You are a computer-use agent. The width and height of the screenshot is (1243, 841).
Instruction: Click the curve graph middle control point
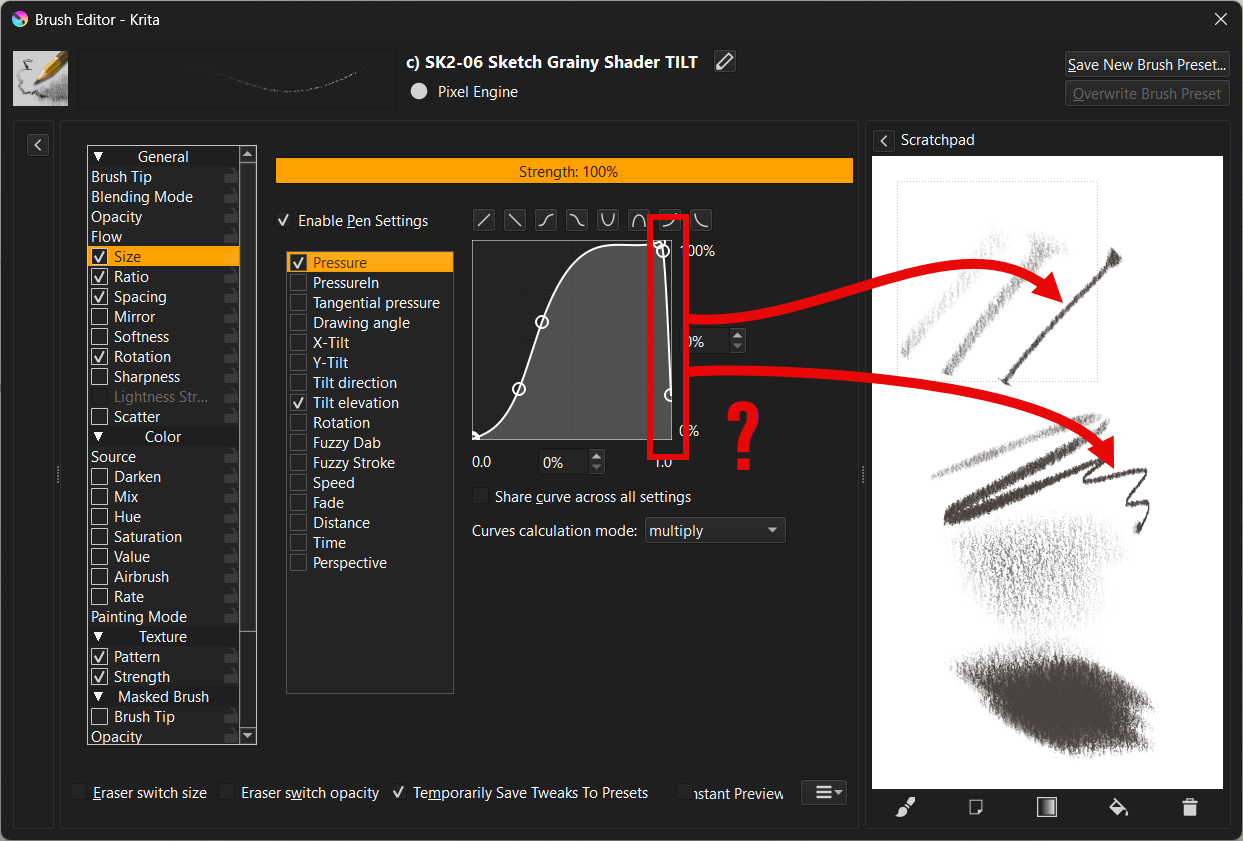point(542,322)
